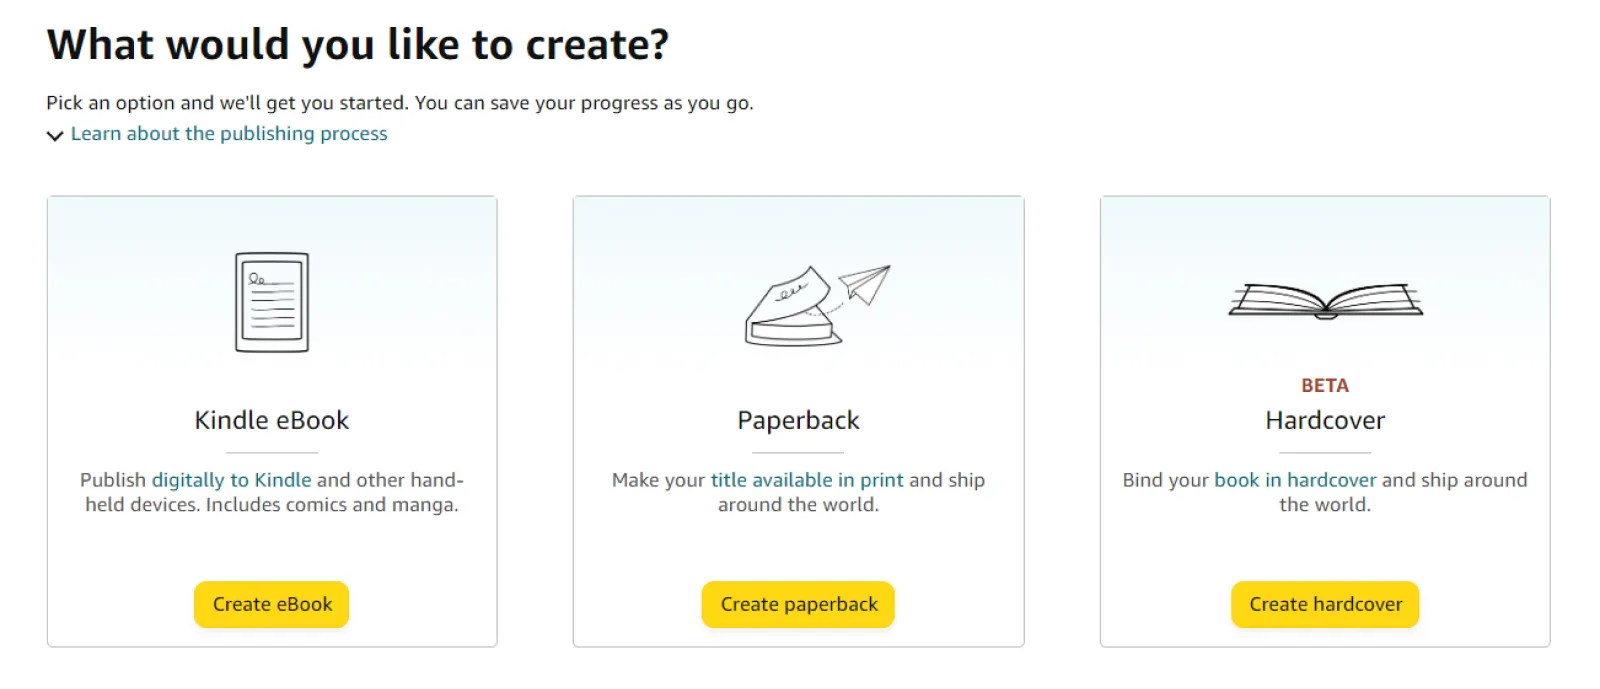Screen dimensions: 1600x689
Task: Click "Includes comics and manga" description text
Action: 332,505
